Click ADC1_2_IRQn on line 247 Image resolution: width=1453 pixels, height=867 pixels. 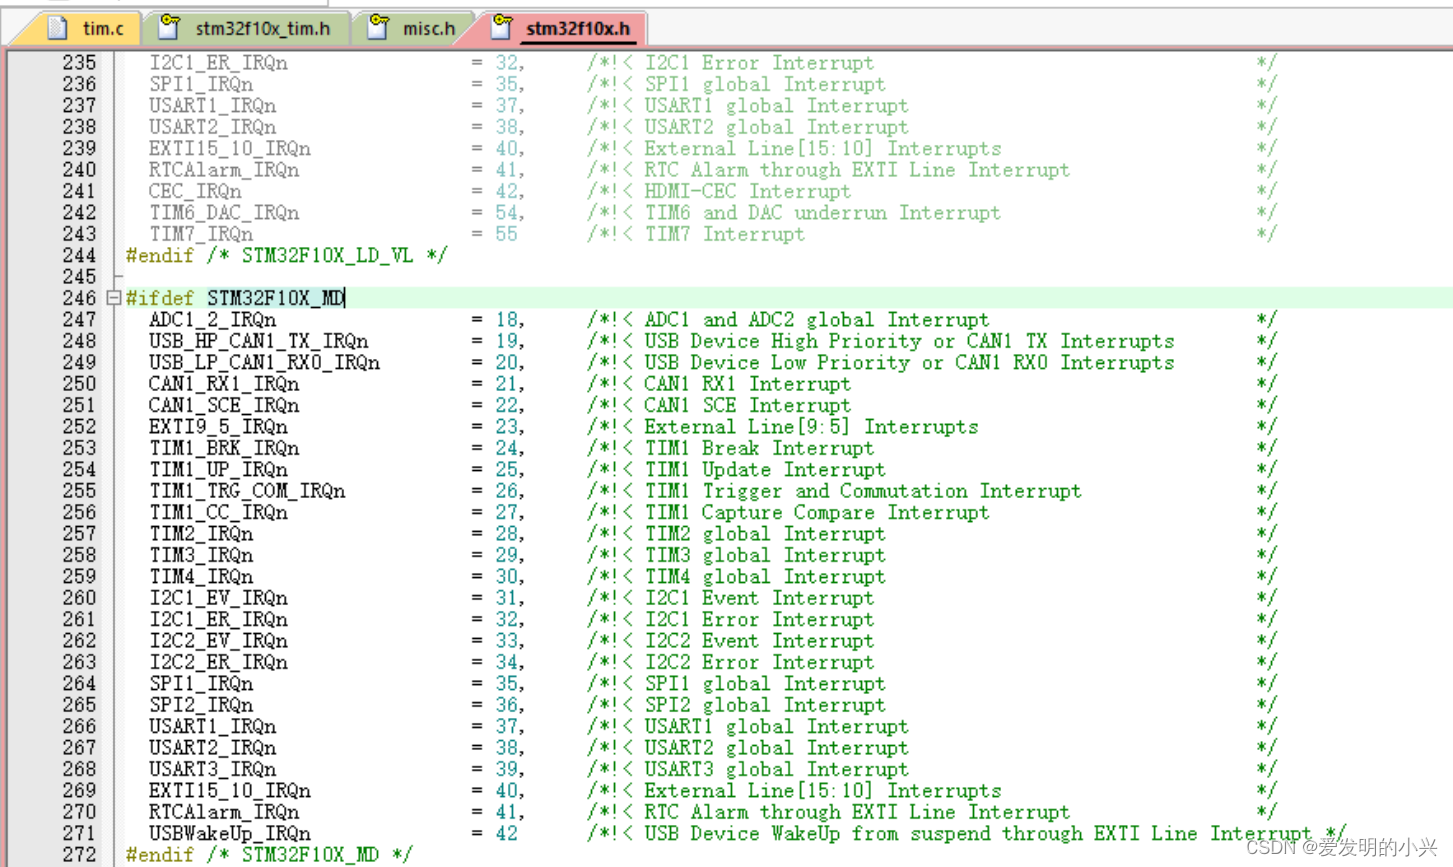[x=212, y=320]
